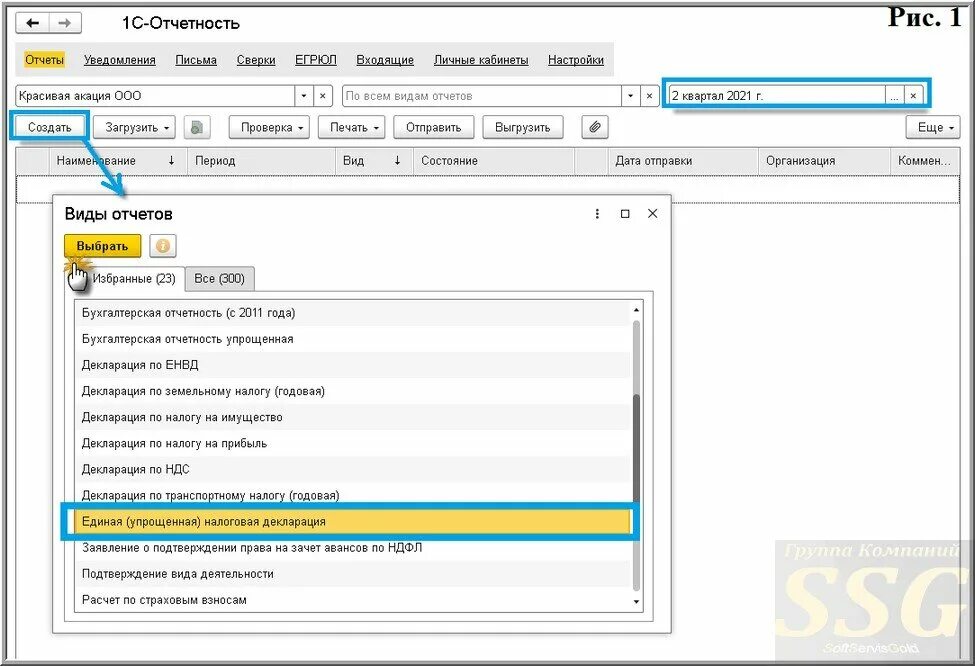Open the three-dot menu of Виды отчетов
This screenshot has width=975, height=666.
(597, 214)
